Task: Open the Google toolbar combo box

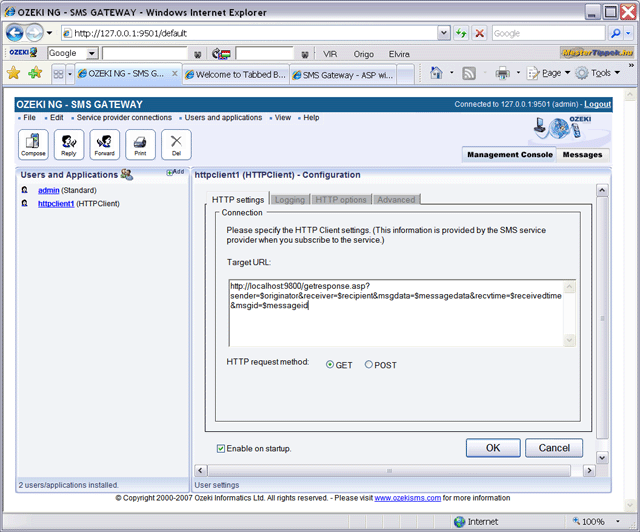Action: 73,53
